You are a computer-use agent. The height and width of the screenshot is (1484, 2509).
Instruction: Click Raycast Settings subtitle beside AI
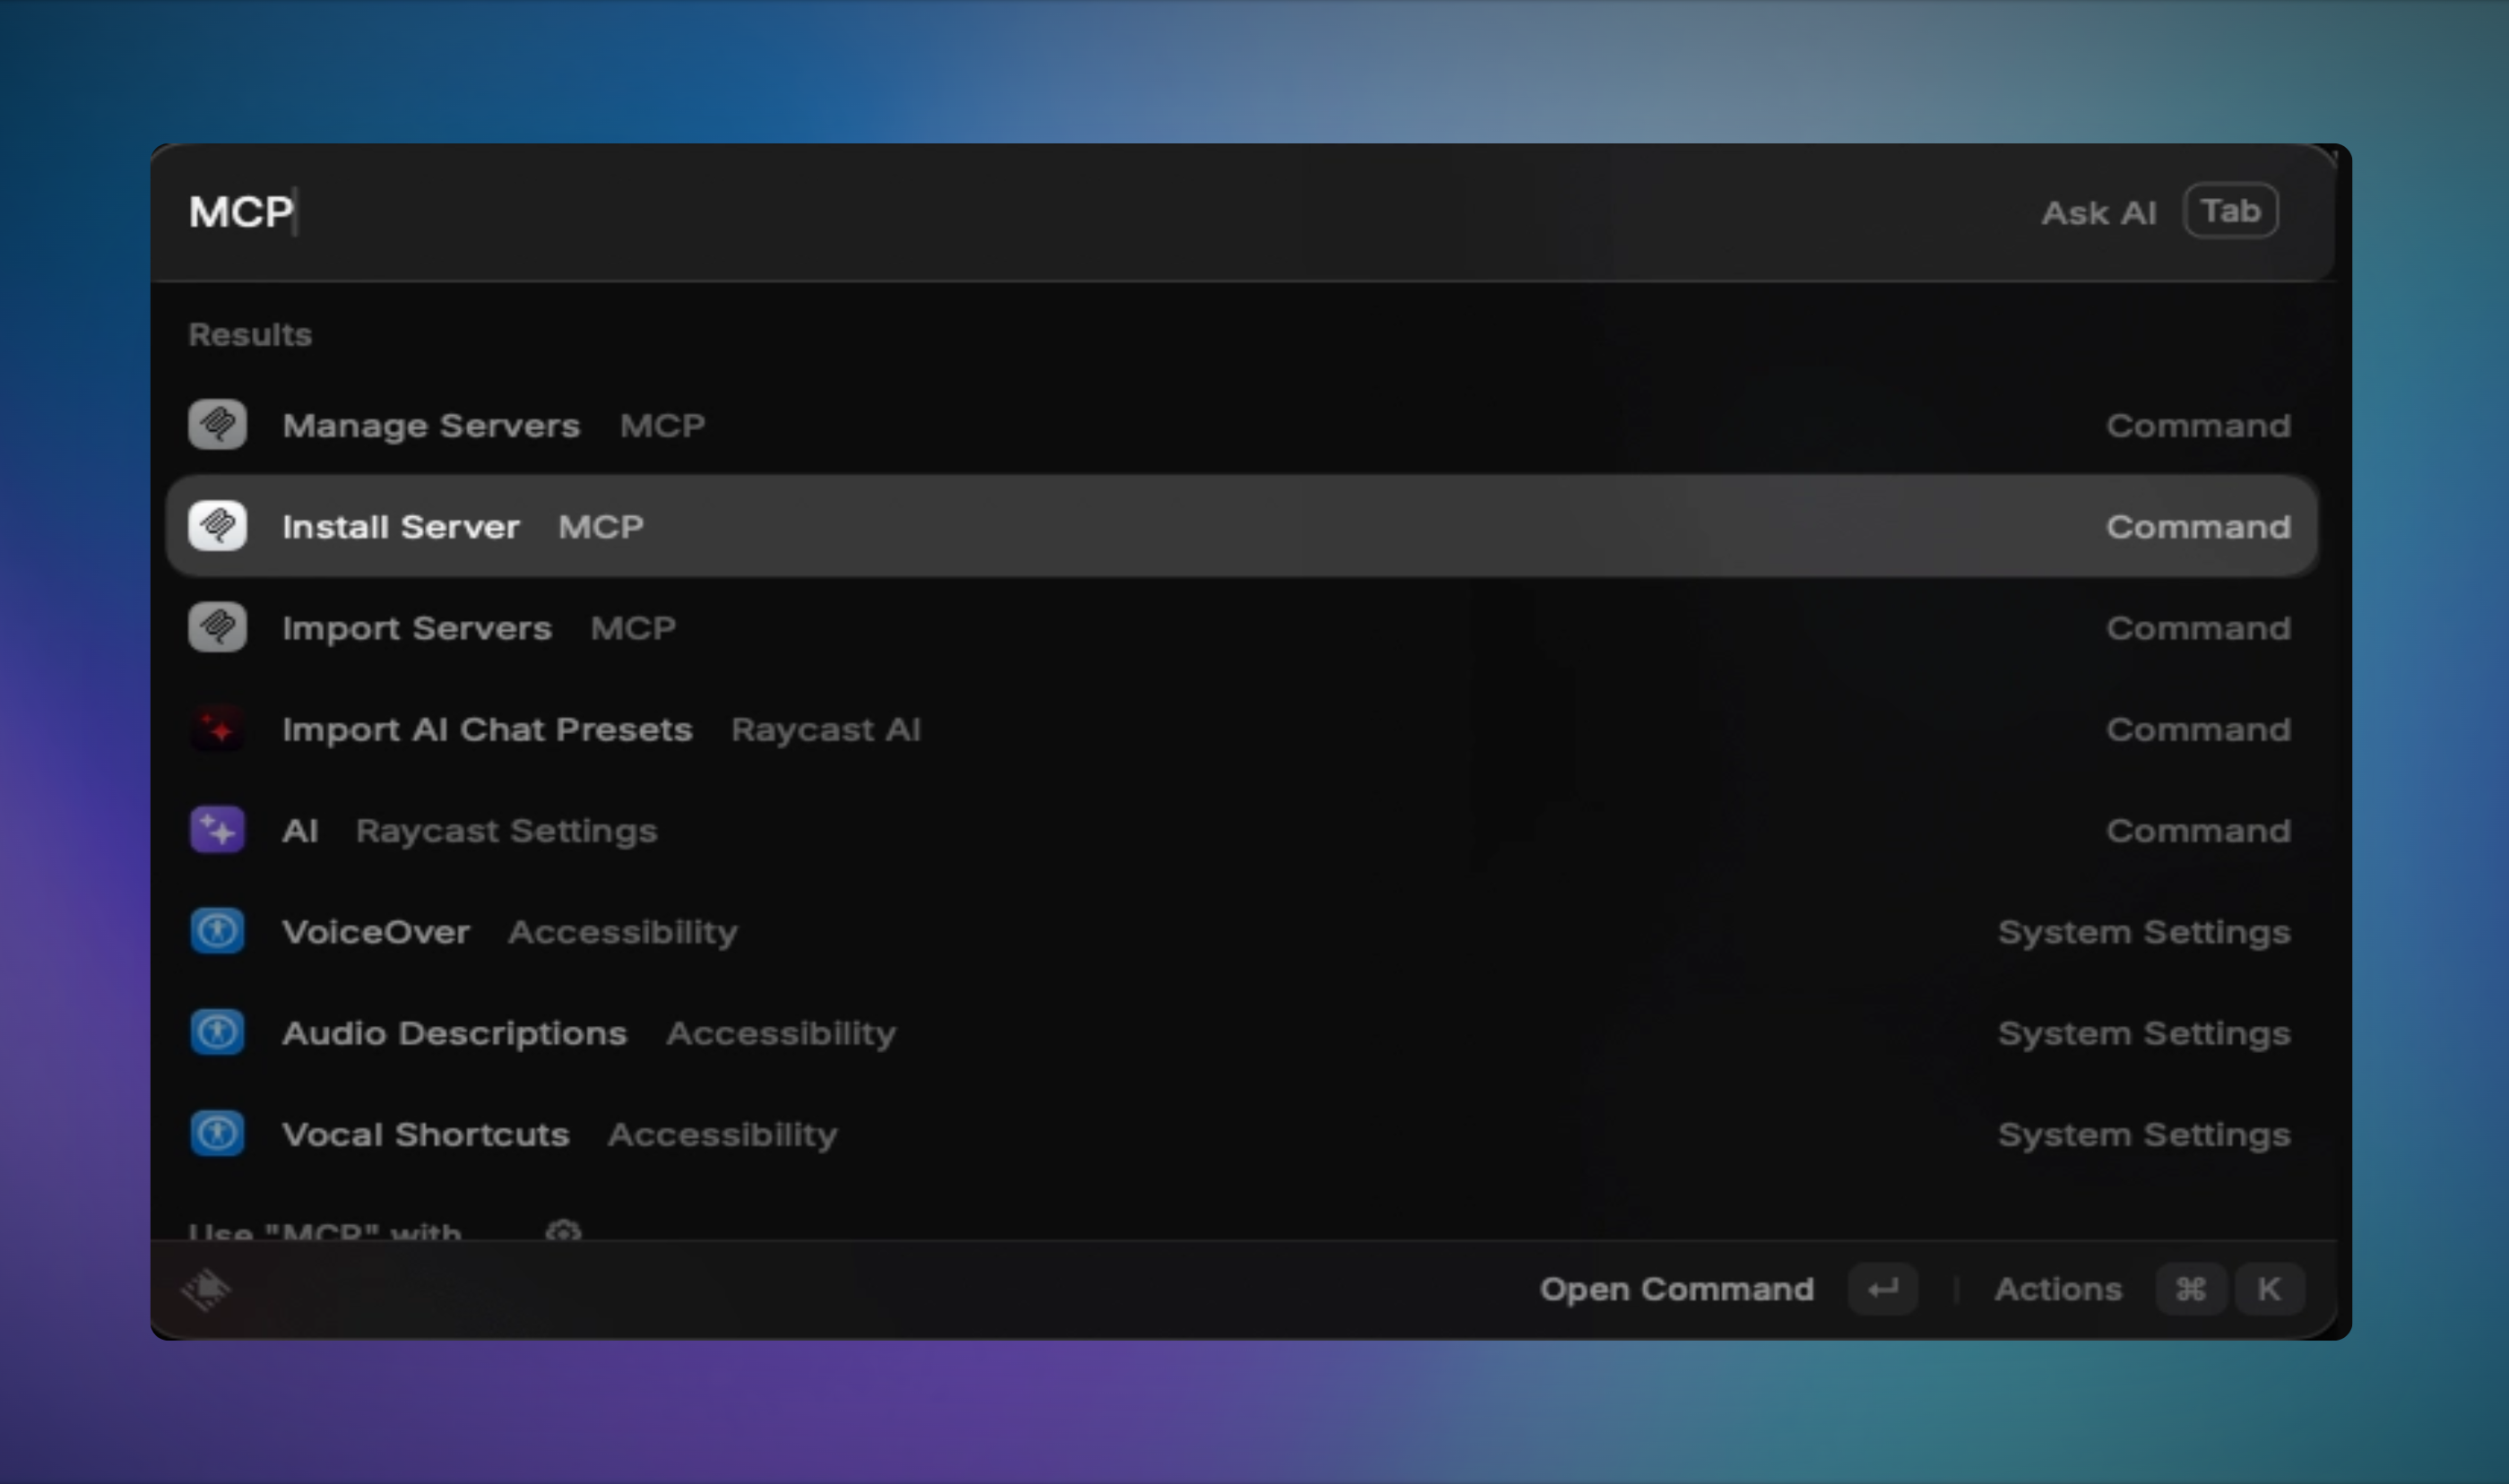pos(506,831)
